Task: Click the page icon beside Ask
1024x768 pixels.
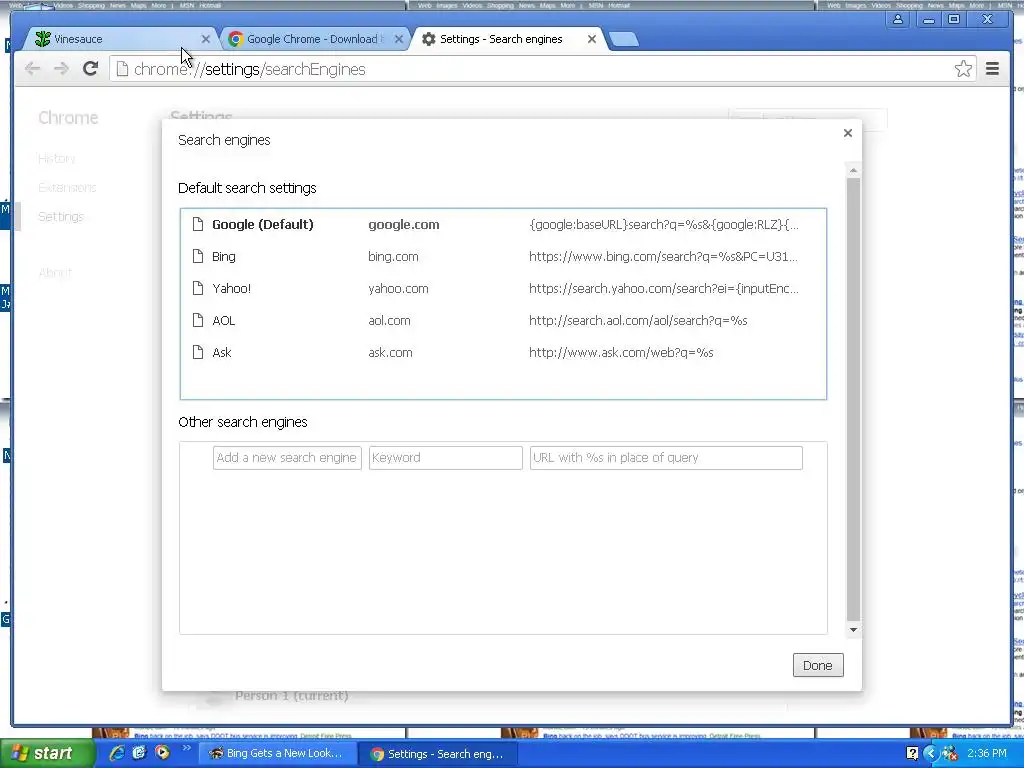Action: [x=198, y=353]
